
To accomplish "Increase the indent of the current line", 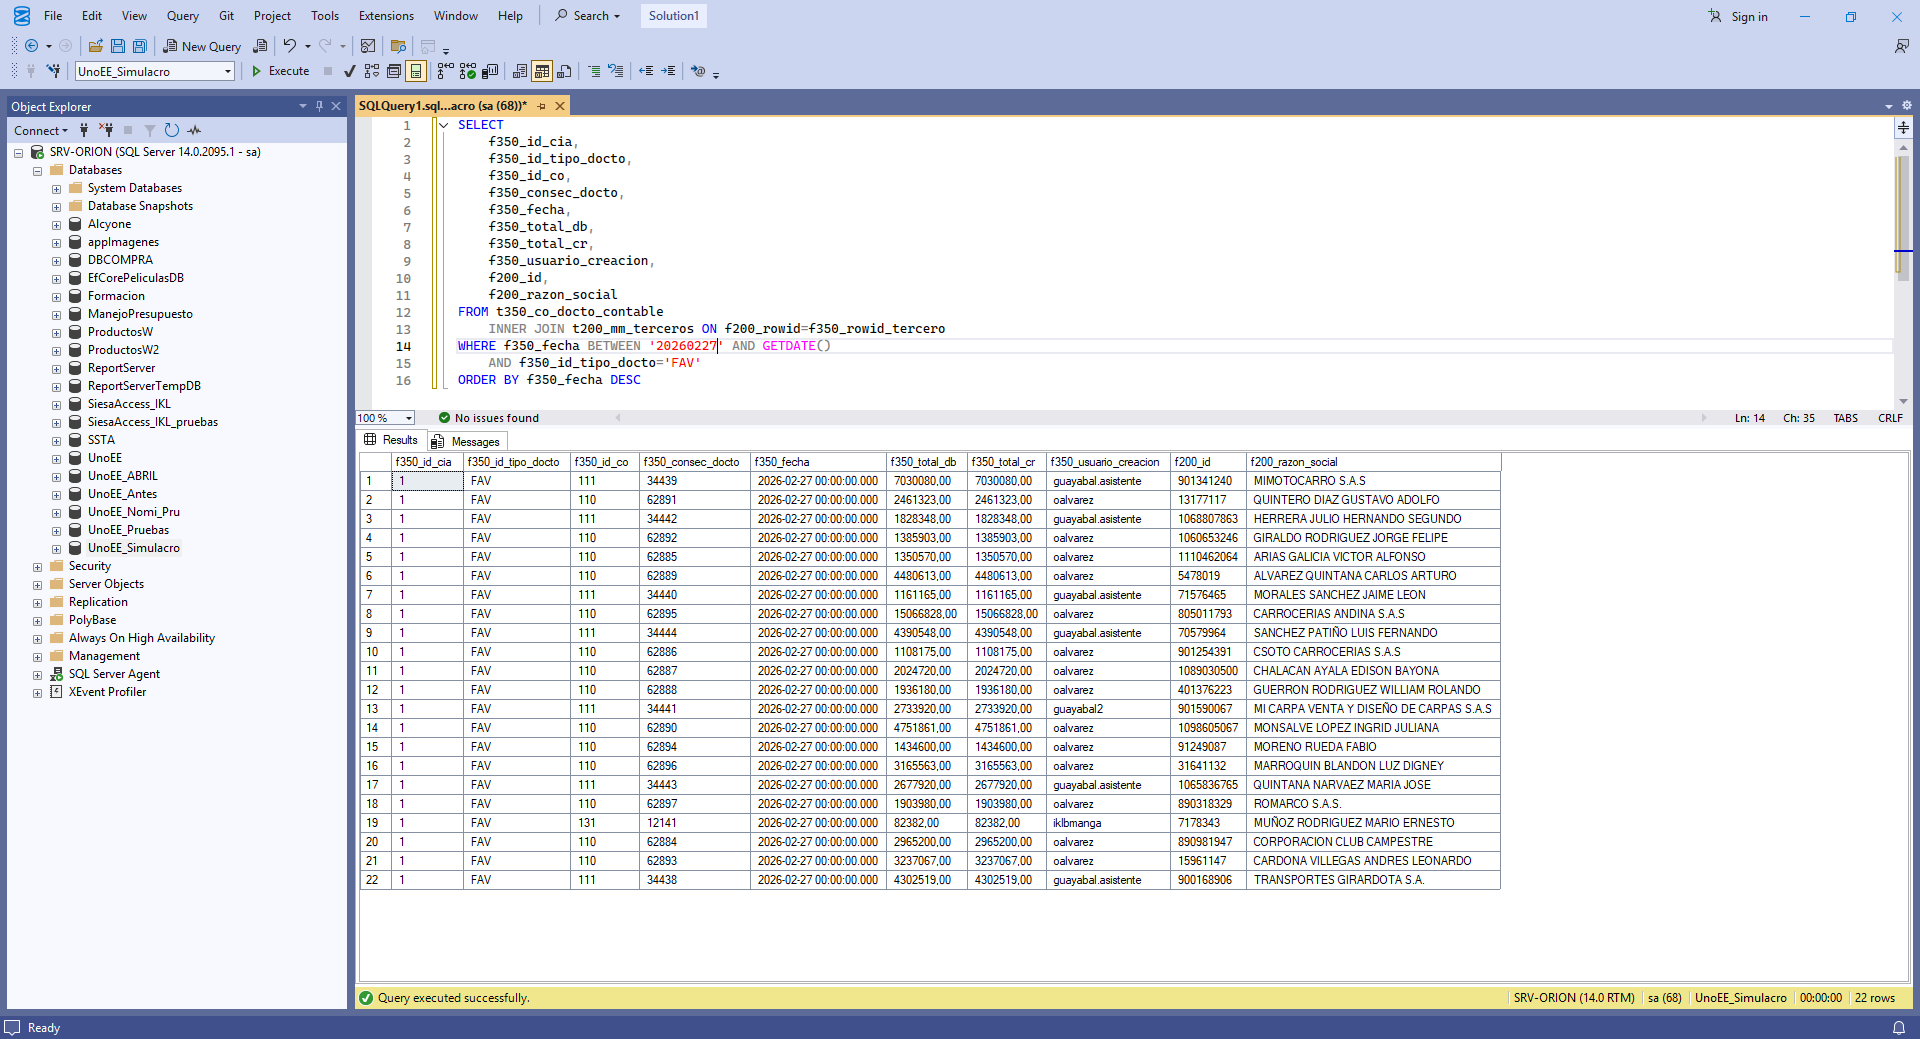I will point(668,71).
